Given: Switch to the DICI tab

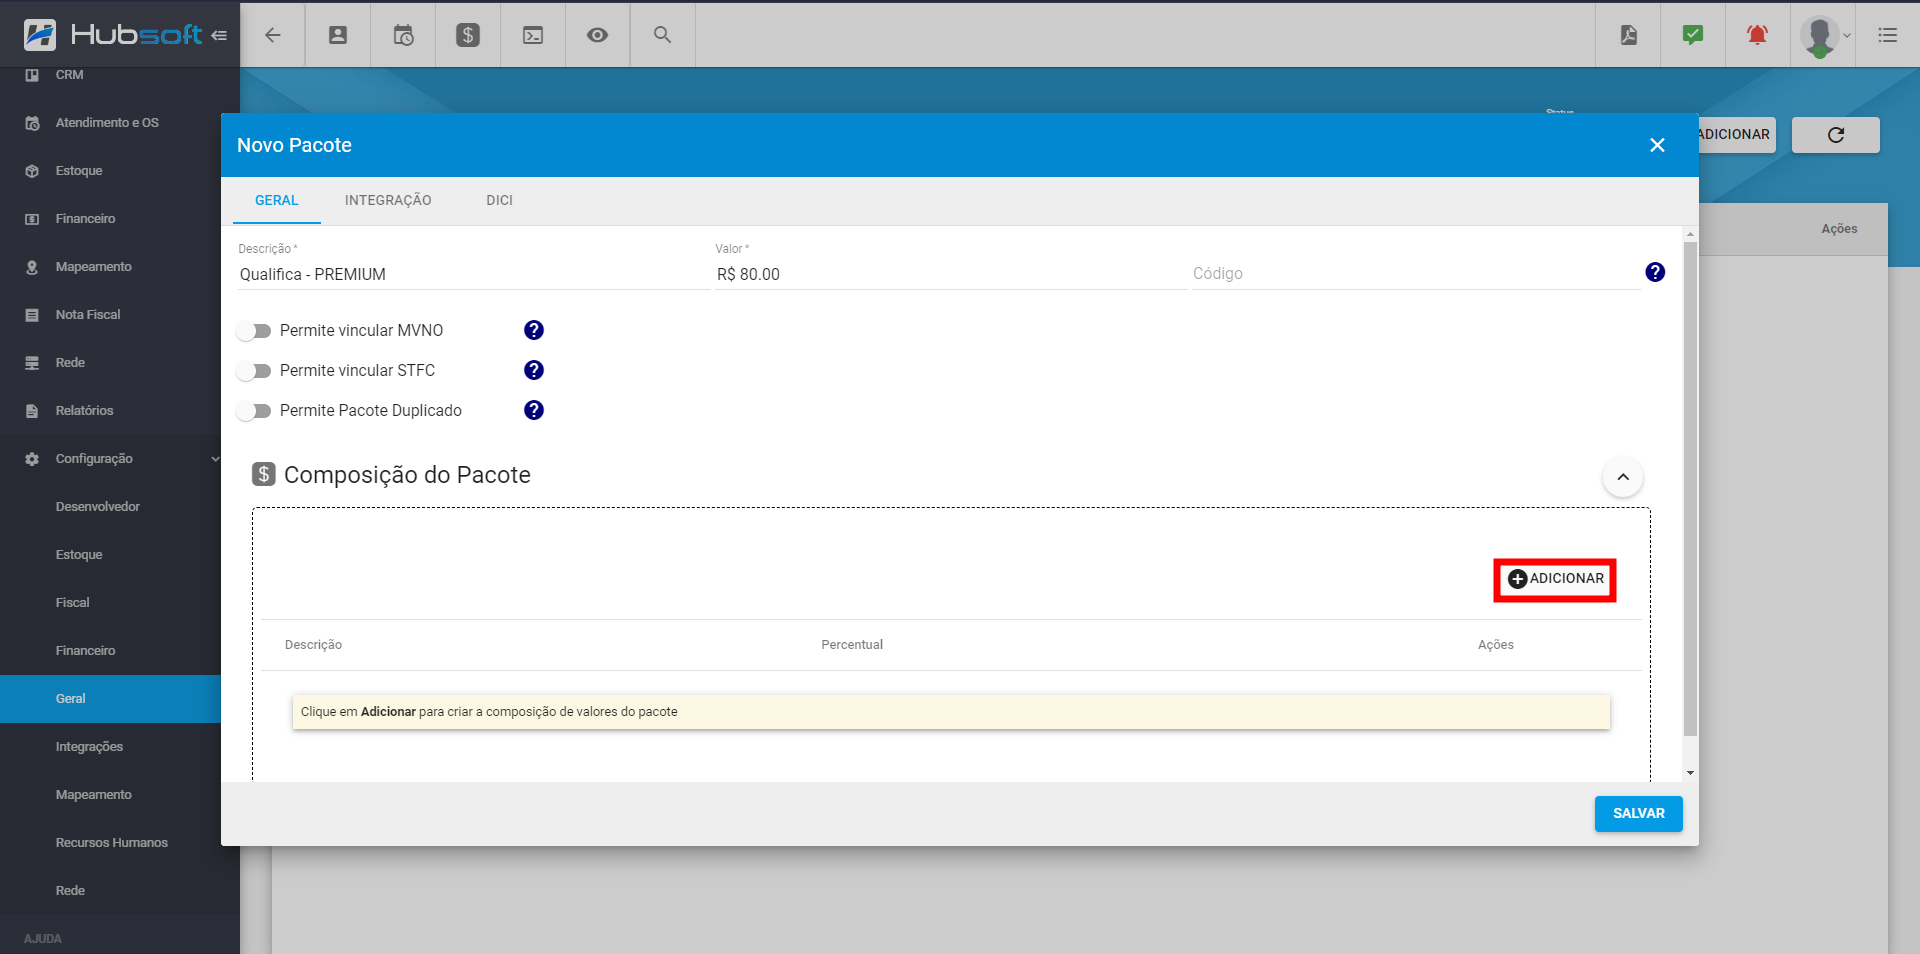Looking at the screenshot, I should (499, 200).
